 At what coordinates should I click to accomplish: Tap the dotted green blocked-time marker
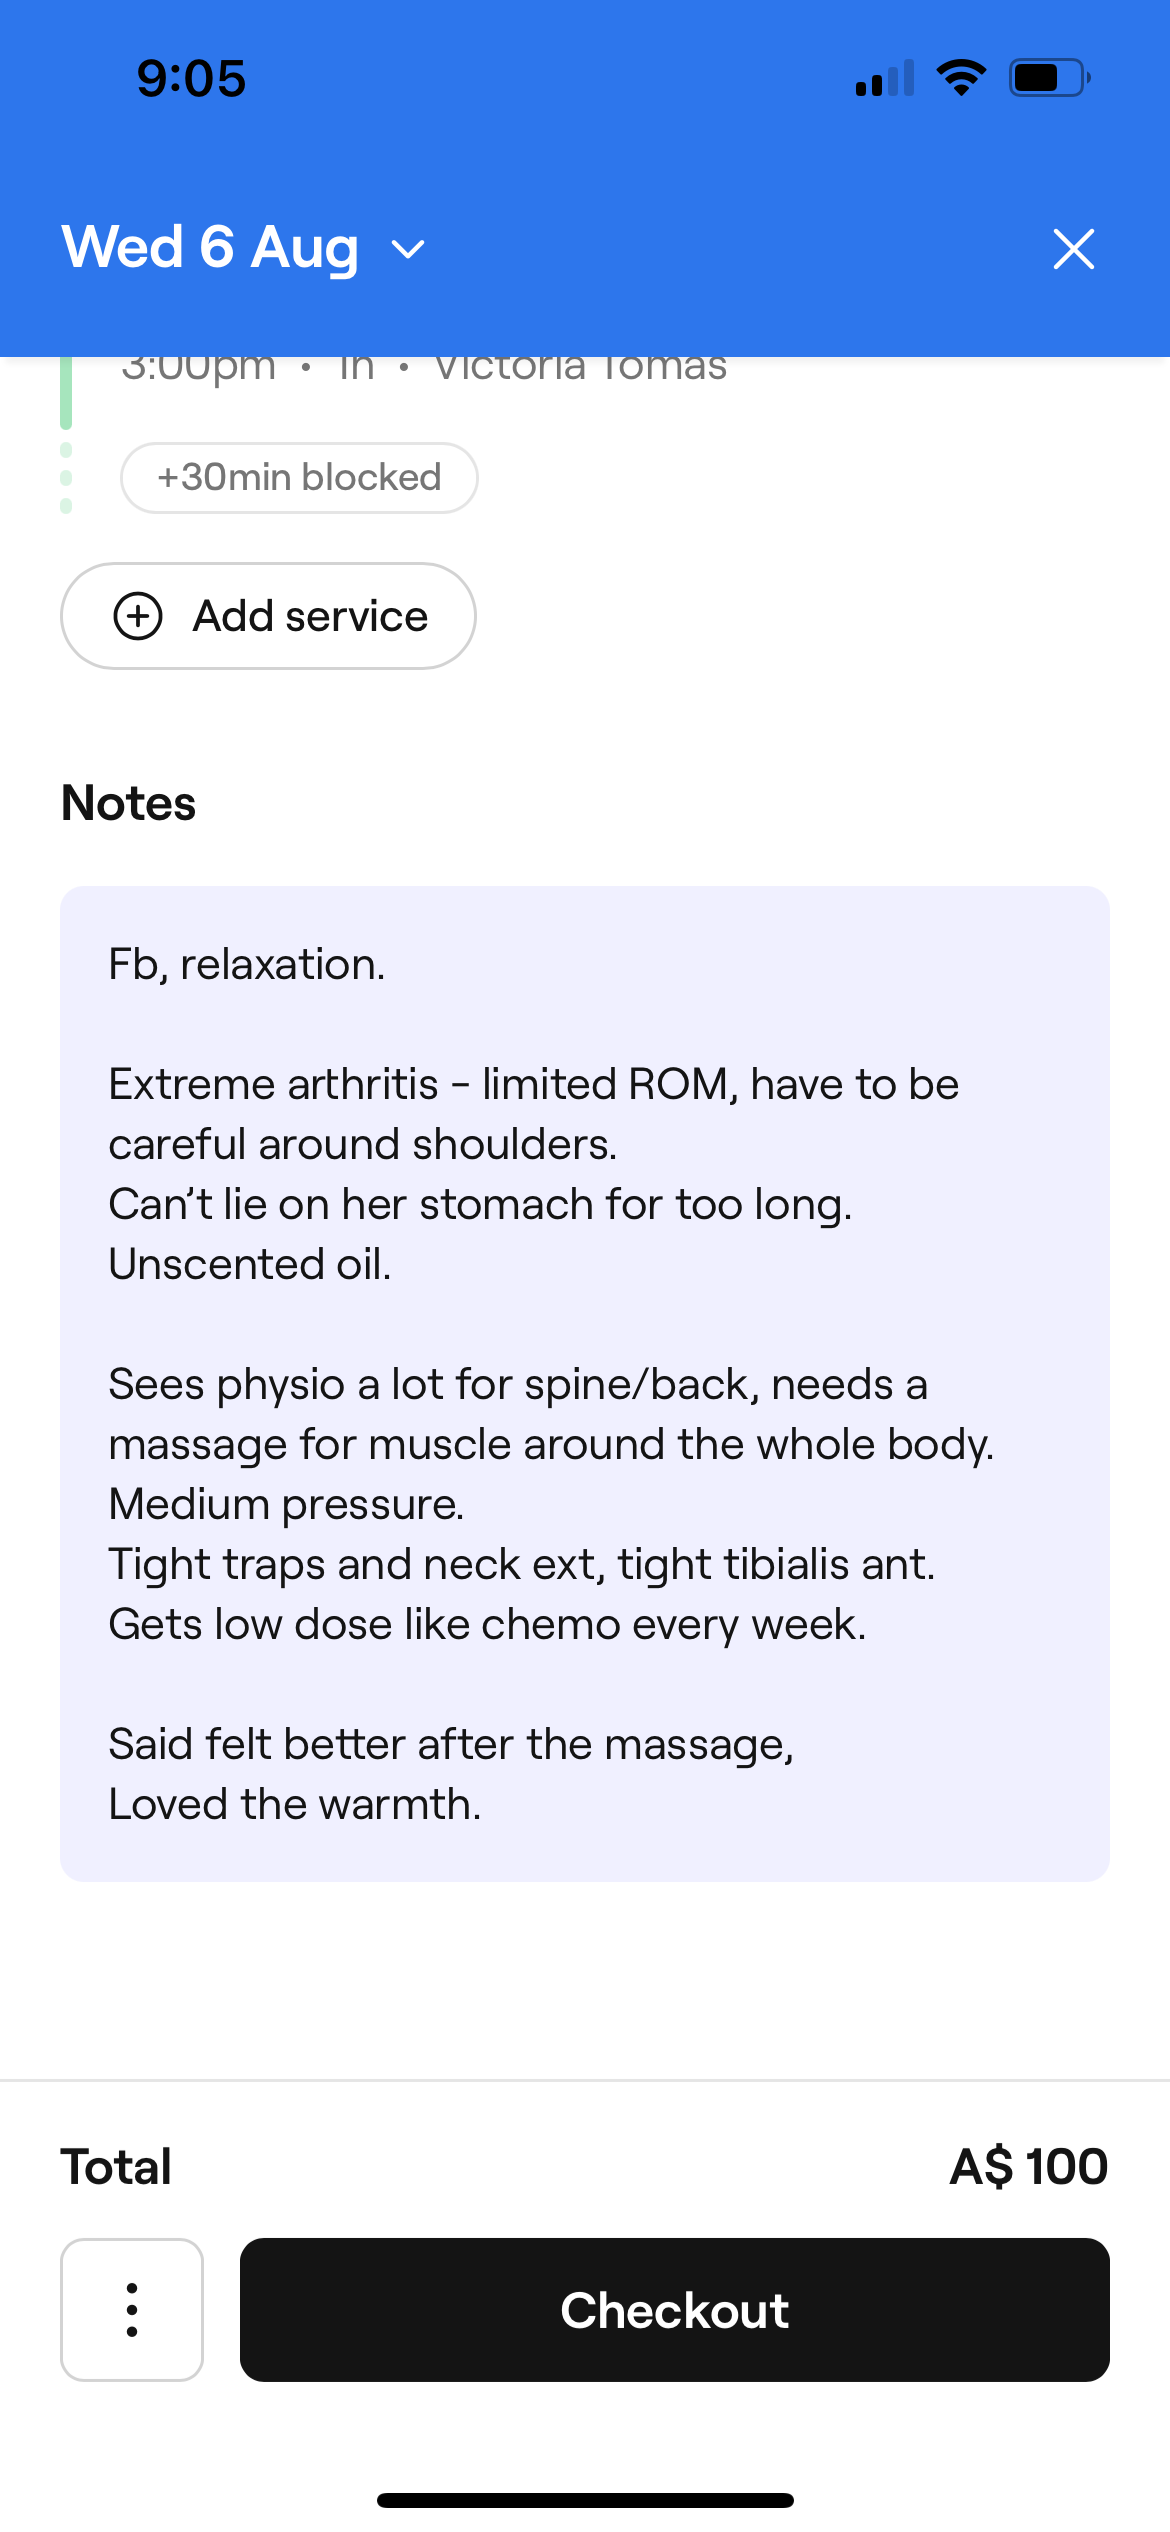click(x=66, y=478)
